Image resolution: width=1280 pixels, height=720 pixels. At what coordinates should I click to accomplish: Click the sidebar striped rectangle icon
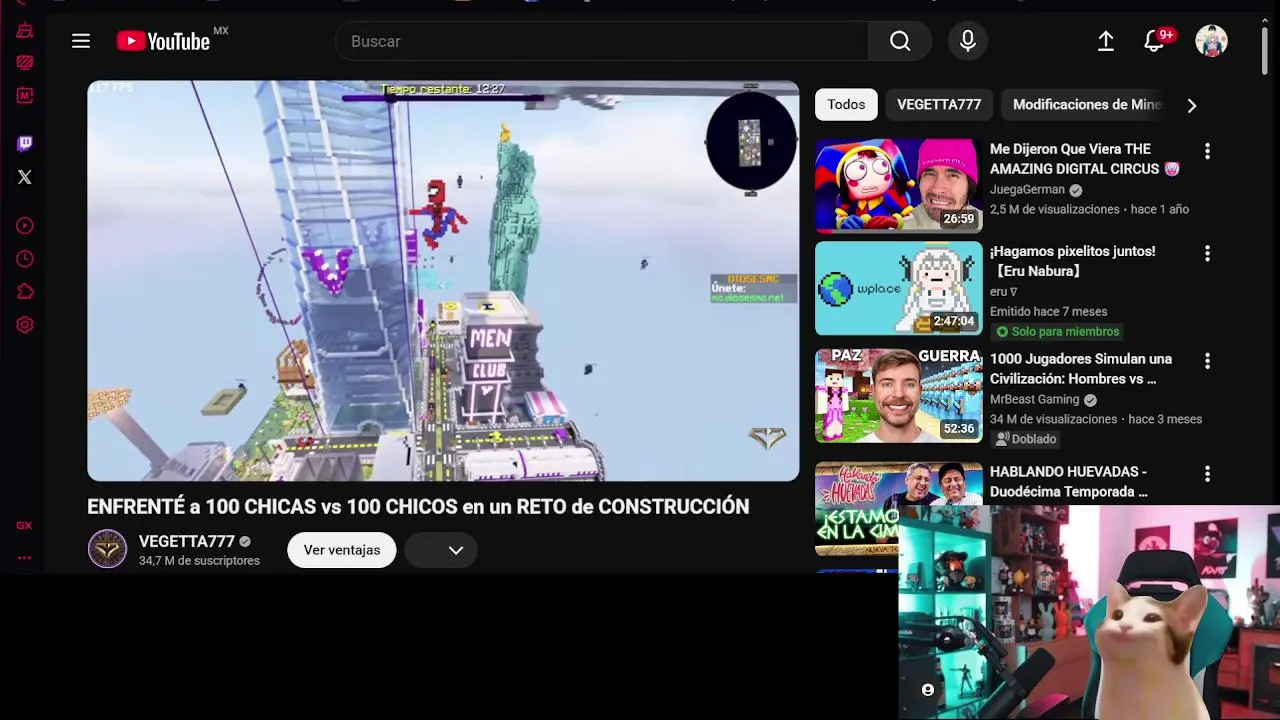pyautogui.click(x=25, y=62)
